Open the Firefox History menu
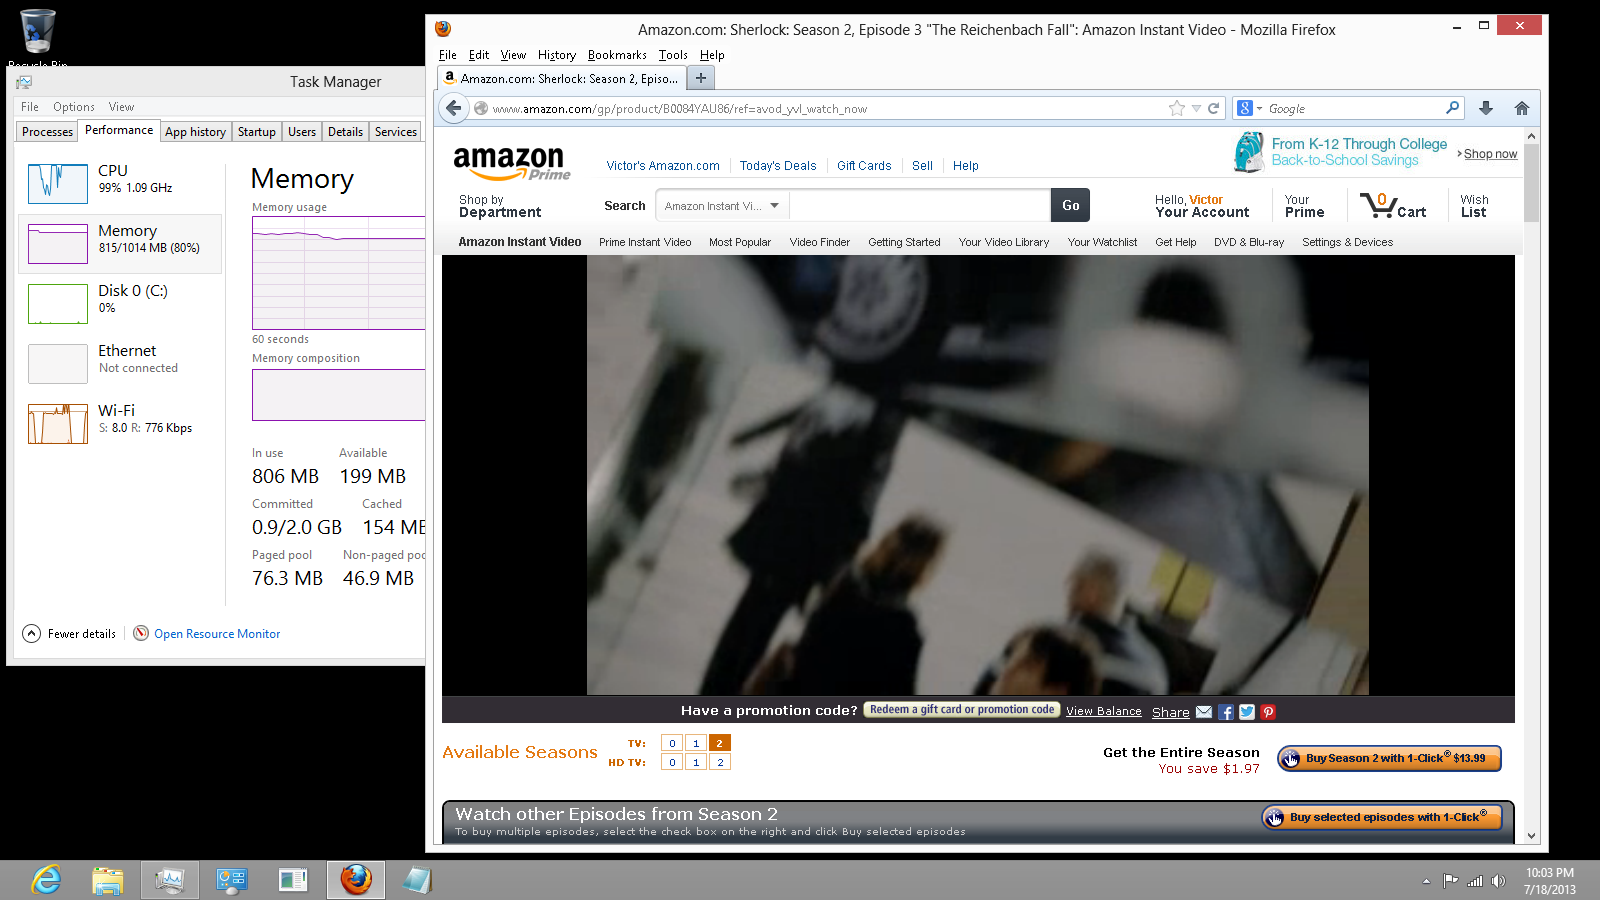Viewport: 1600px width, 900px height. (x=557, y=55)
